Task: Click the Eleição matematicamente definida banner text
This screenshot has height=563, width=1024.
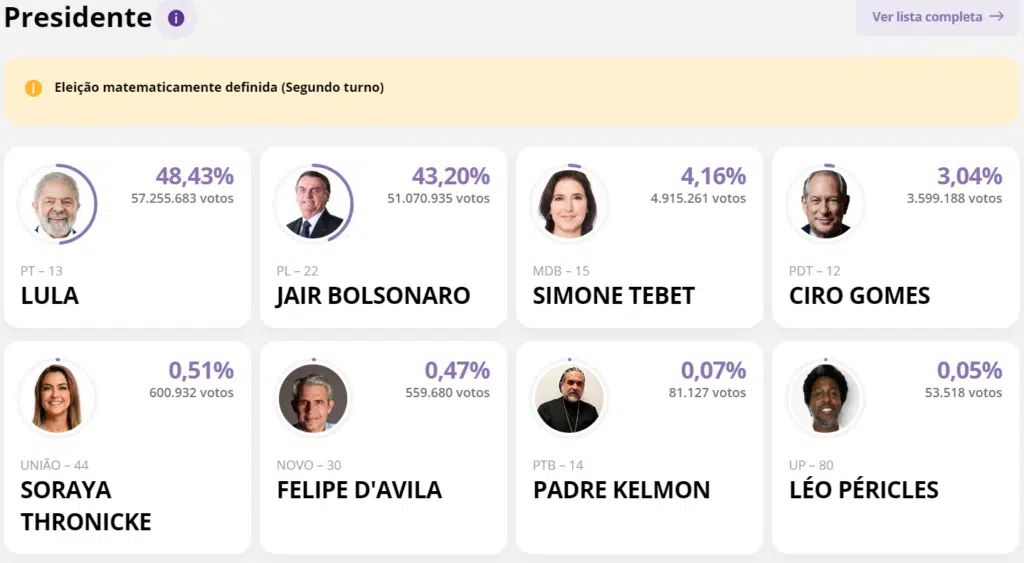Action: coord(219,88)
